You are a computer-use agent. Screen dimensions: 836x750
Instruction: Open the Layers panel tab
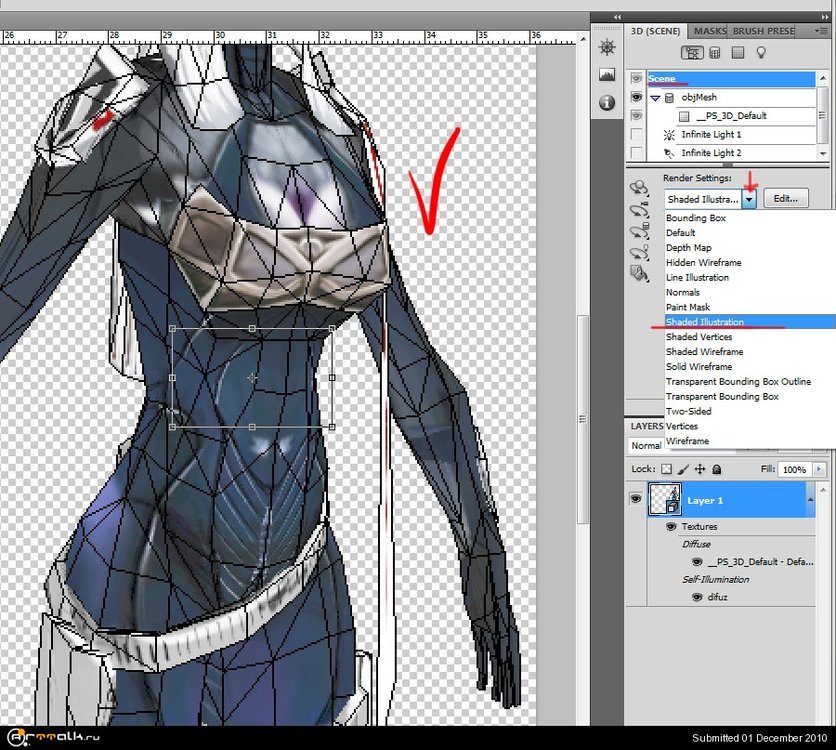[x=647, y=426]
